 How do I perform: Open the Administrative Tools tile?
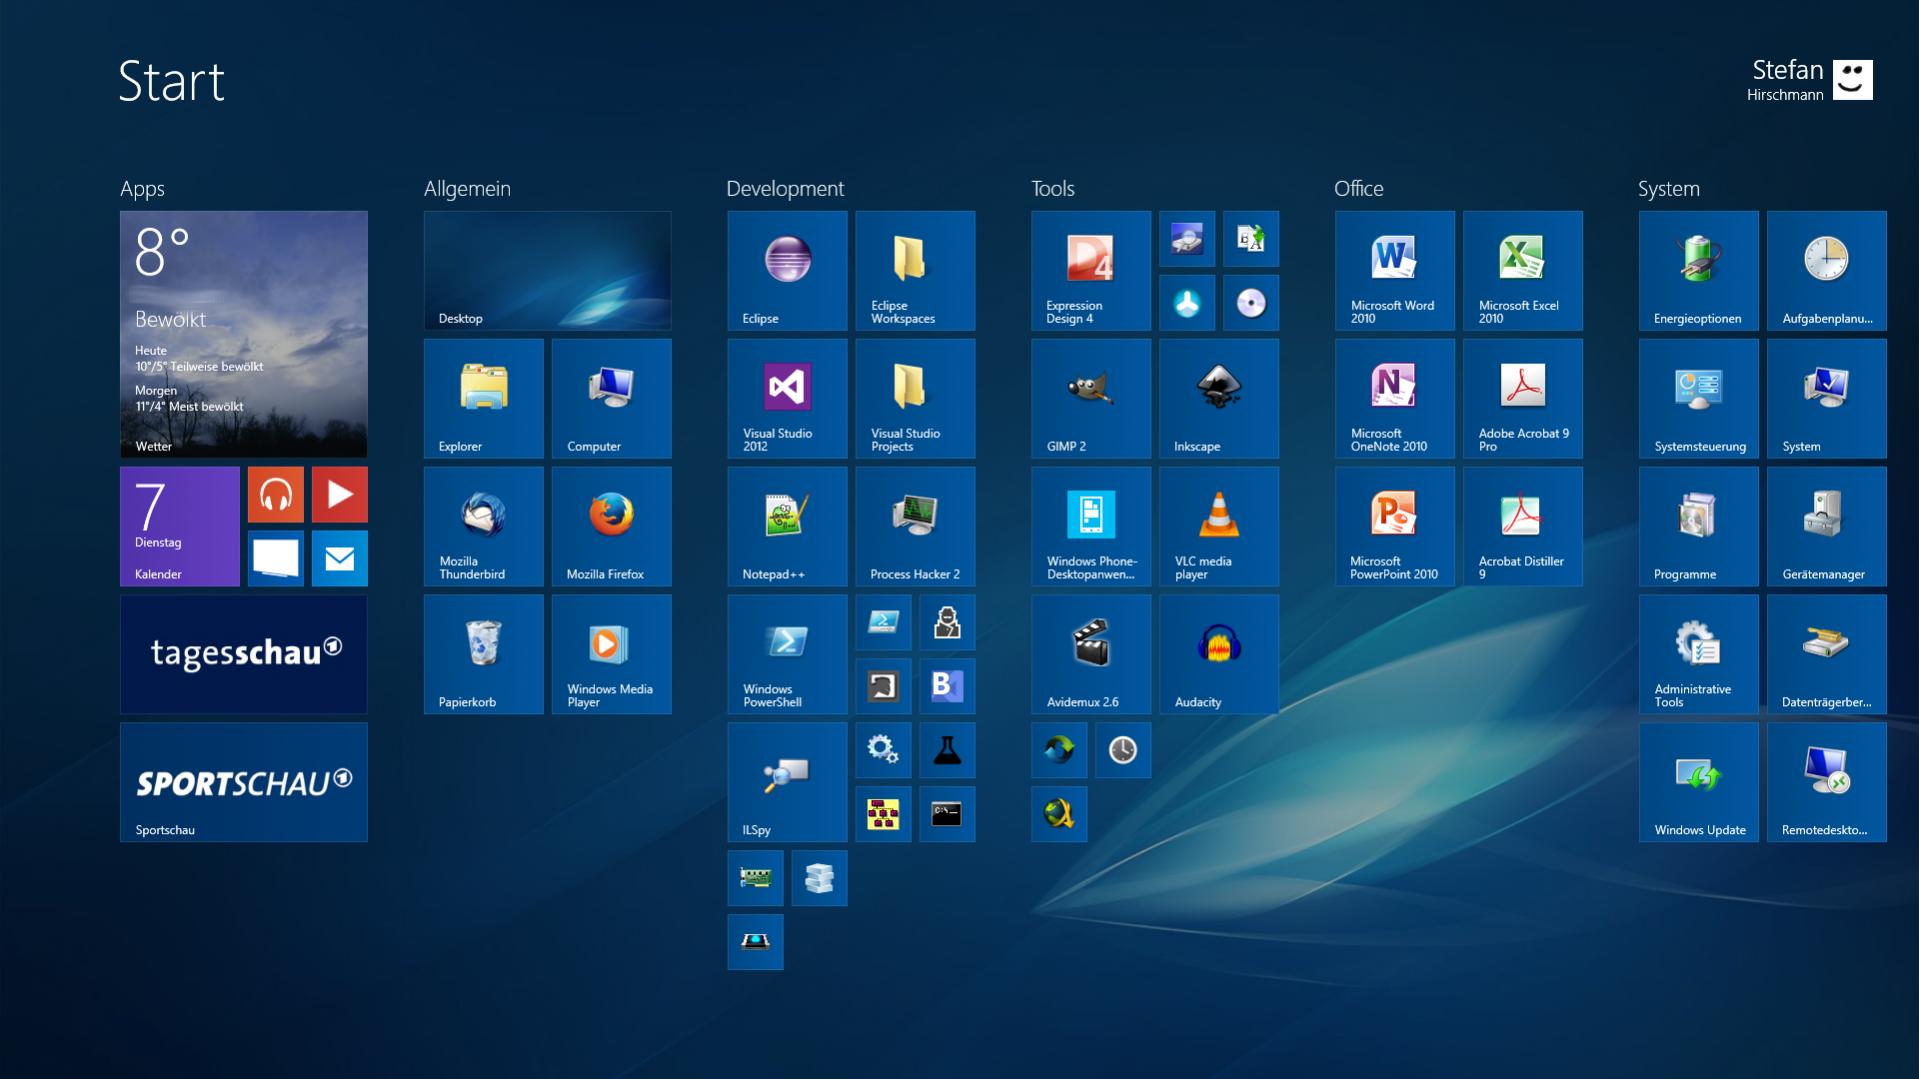(1700, 654)
